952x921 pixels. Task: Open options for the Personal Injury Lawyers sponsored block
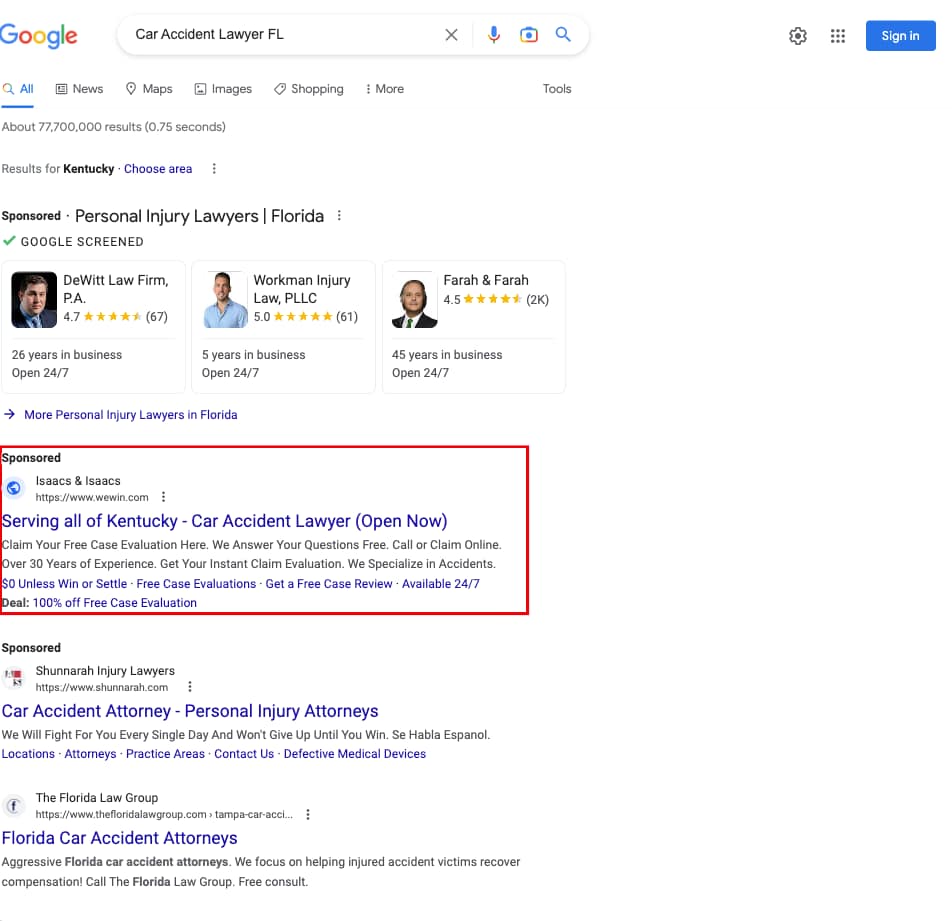[x=339, y=216]
